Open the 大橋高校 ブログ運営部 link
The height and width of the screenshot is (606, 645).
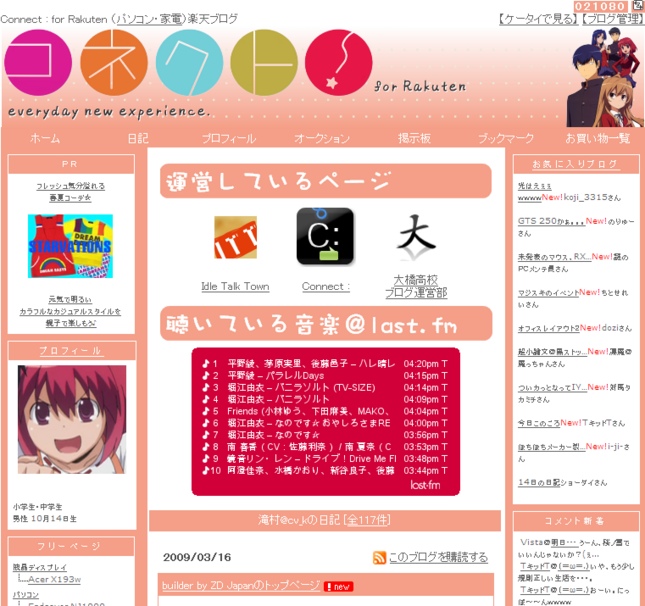point(416,286)
